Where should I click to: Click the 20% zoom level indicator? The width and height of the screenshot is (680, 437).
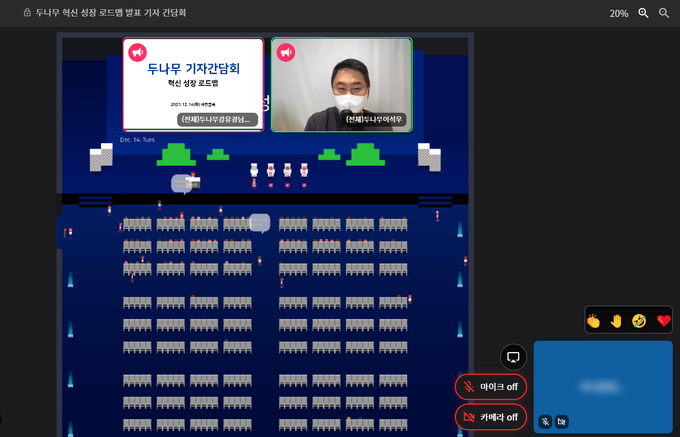click(x=619, y=13)
